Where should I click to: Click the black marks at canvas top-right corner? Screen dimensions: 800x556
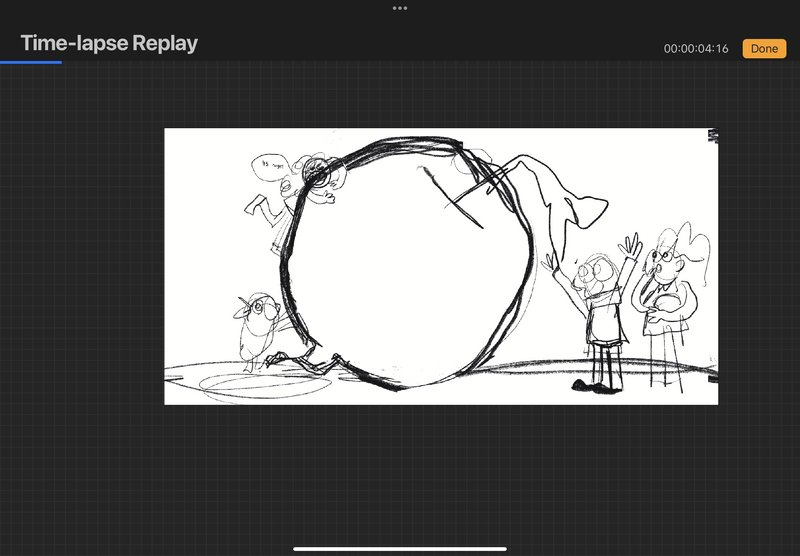pyautogui.click(x=712, y=136)
